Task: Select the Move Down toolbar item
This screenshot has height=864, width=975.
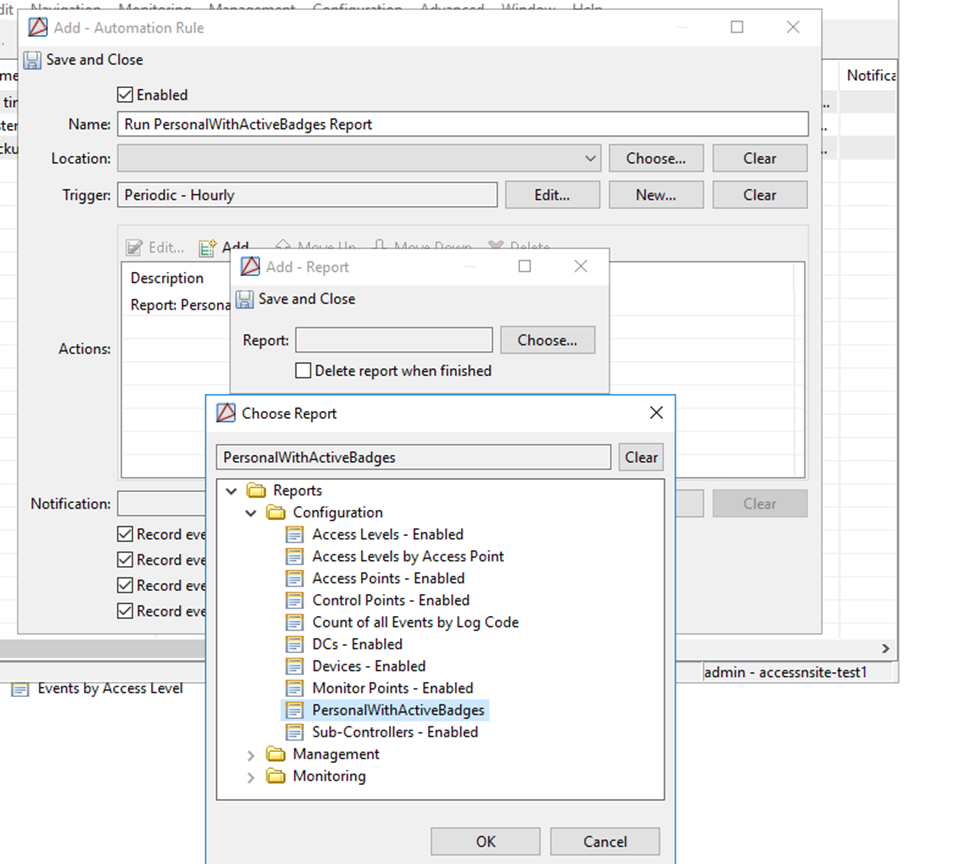Action: coord(423,246)
